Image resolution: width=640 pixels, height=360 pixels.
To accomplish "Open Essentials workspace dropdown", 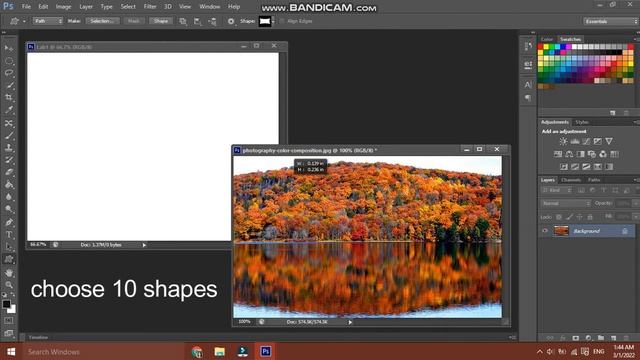I will click(610, 21).
